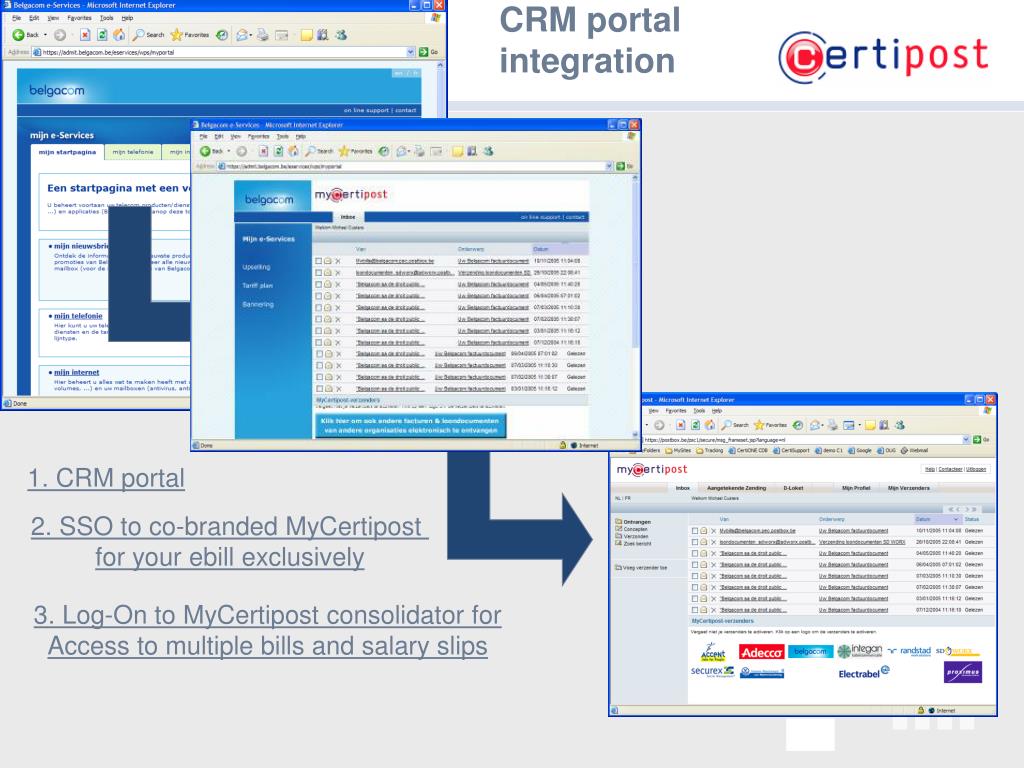This screenshot has width=1024, height=768.
Task: Check the third message checkbox in the middle window
Action: [x=319, y=284]
